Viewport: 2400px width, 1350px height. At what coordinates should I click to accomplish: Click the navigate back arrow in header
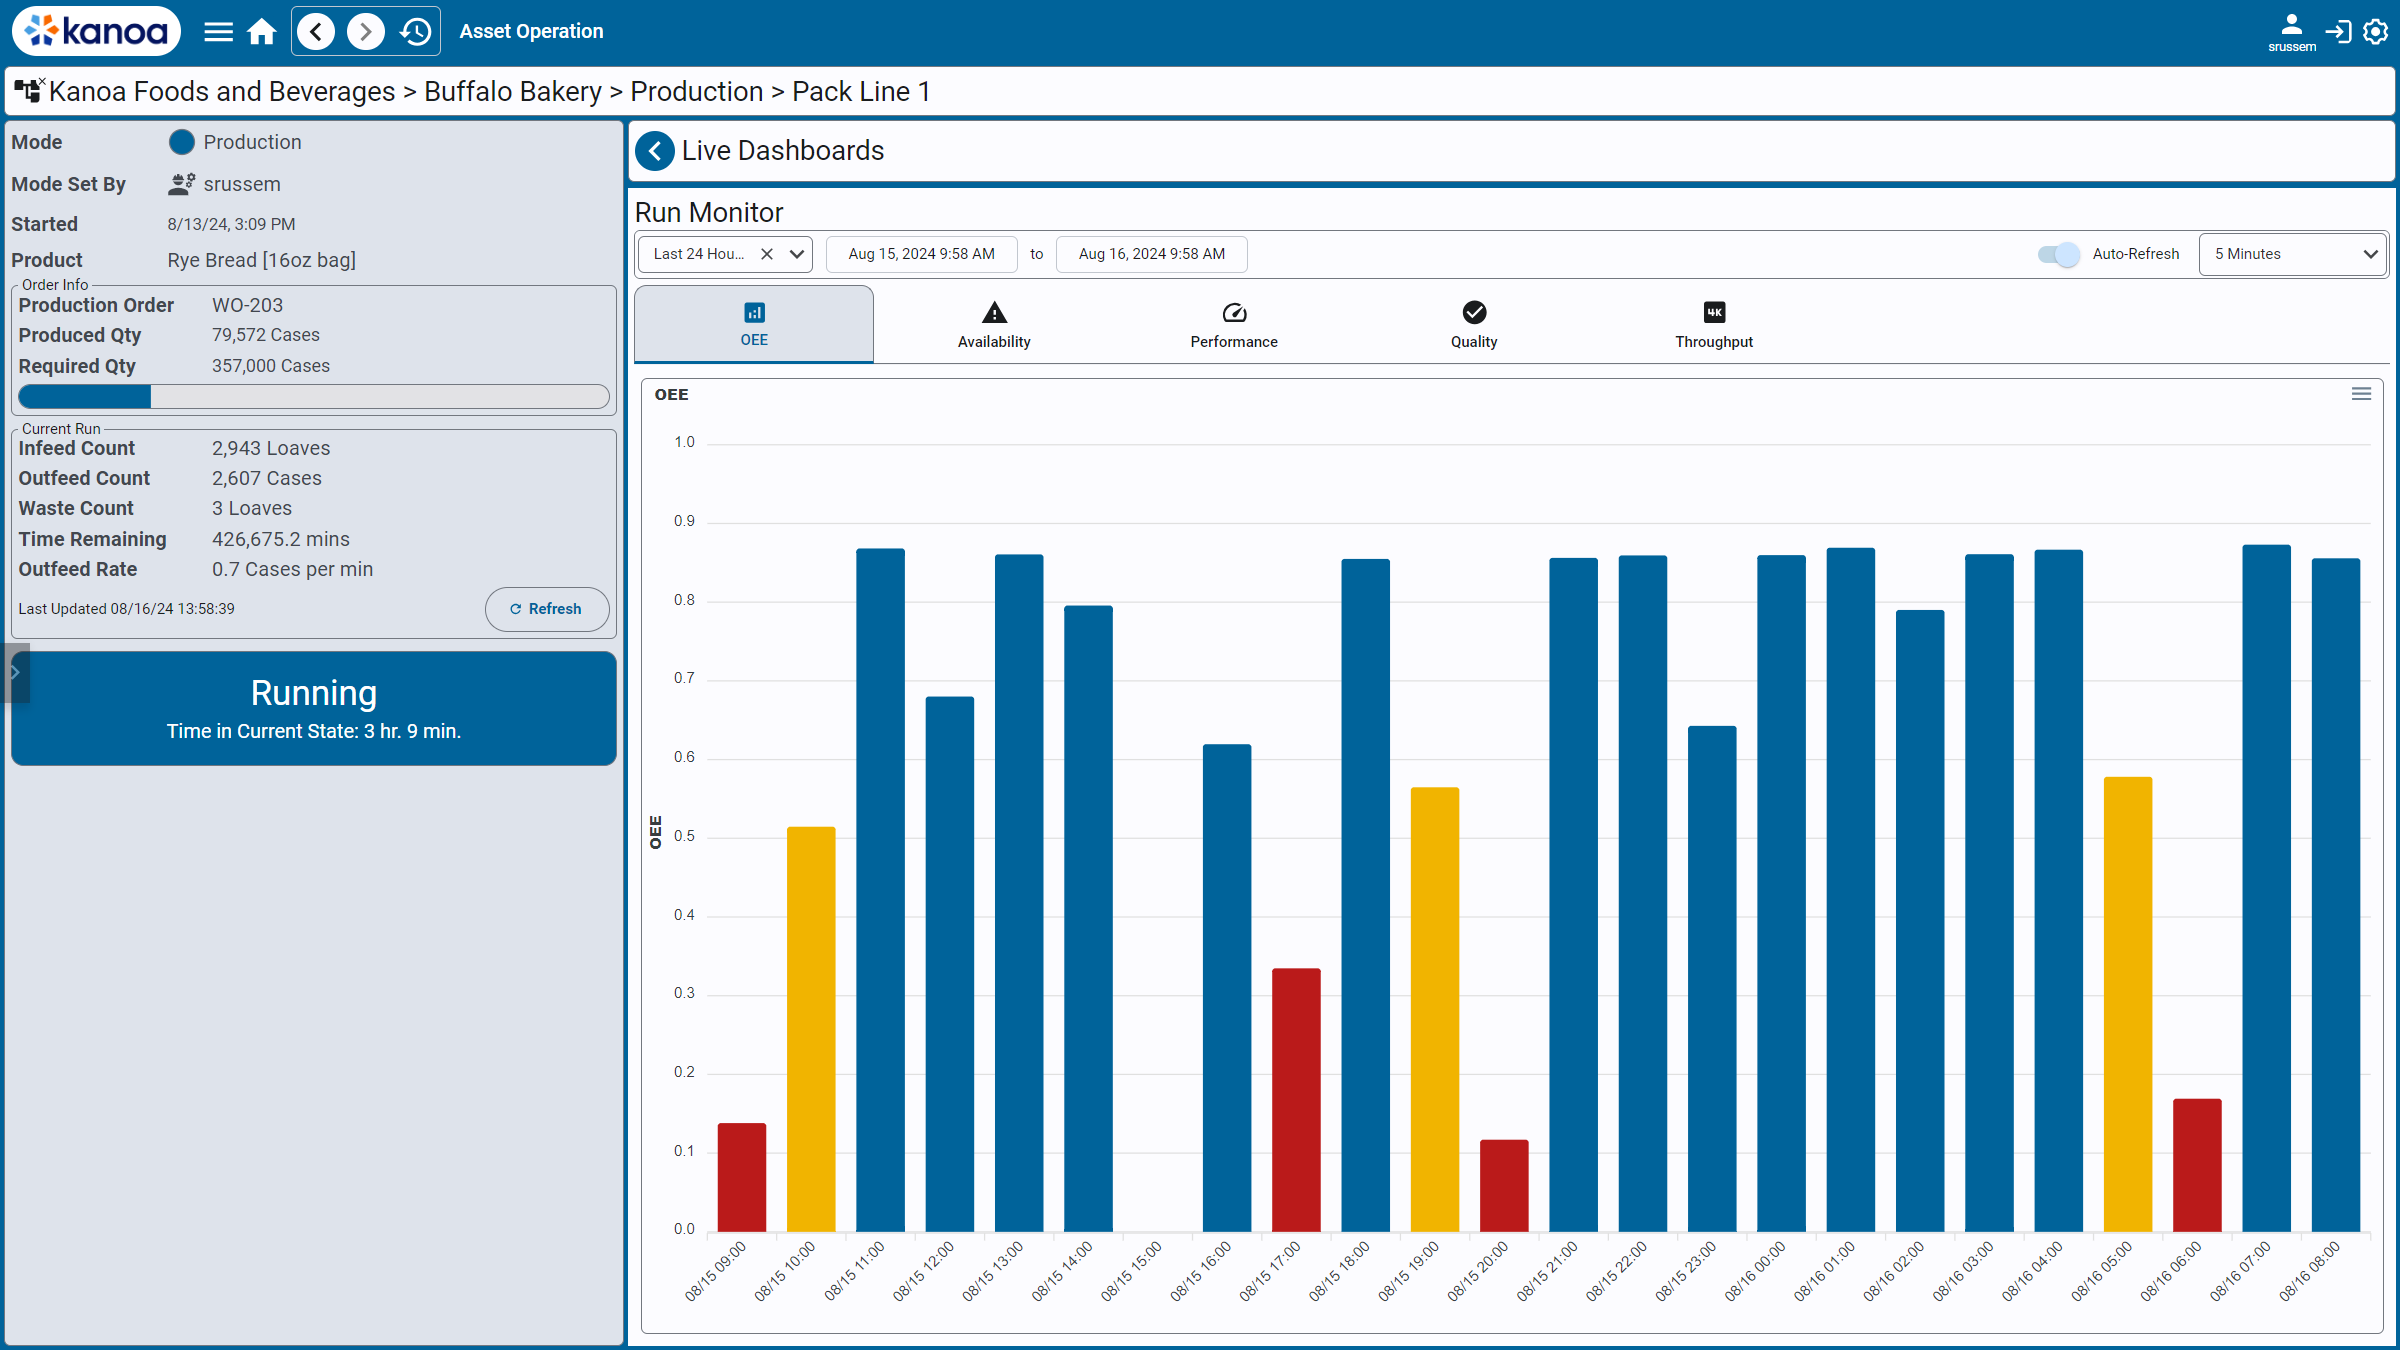[316, 32]
